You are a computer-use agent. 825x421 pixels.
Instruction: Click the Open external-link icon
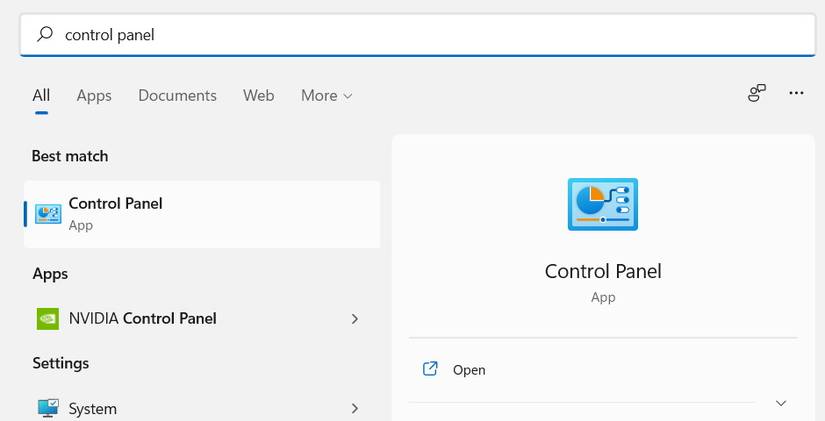[x=431, y=369]
